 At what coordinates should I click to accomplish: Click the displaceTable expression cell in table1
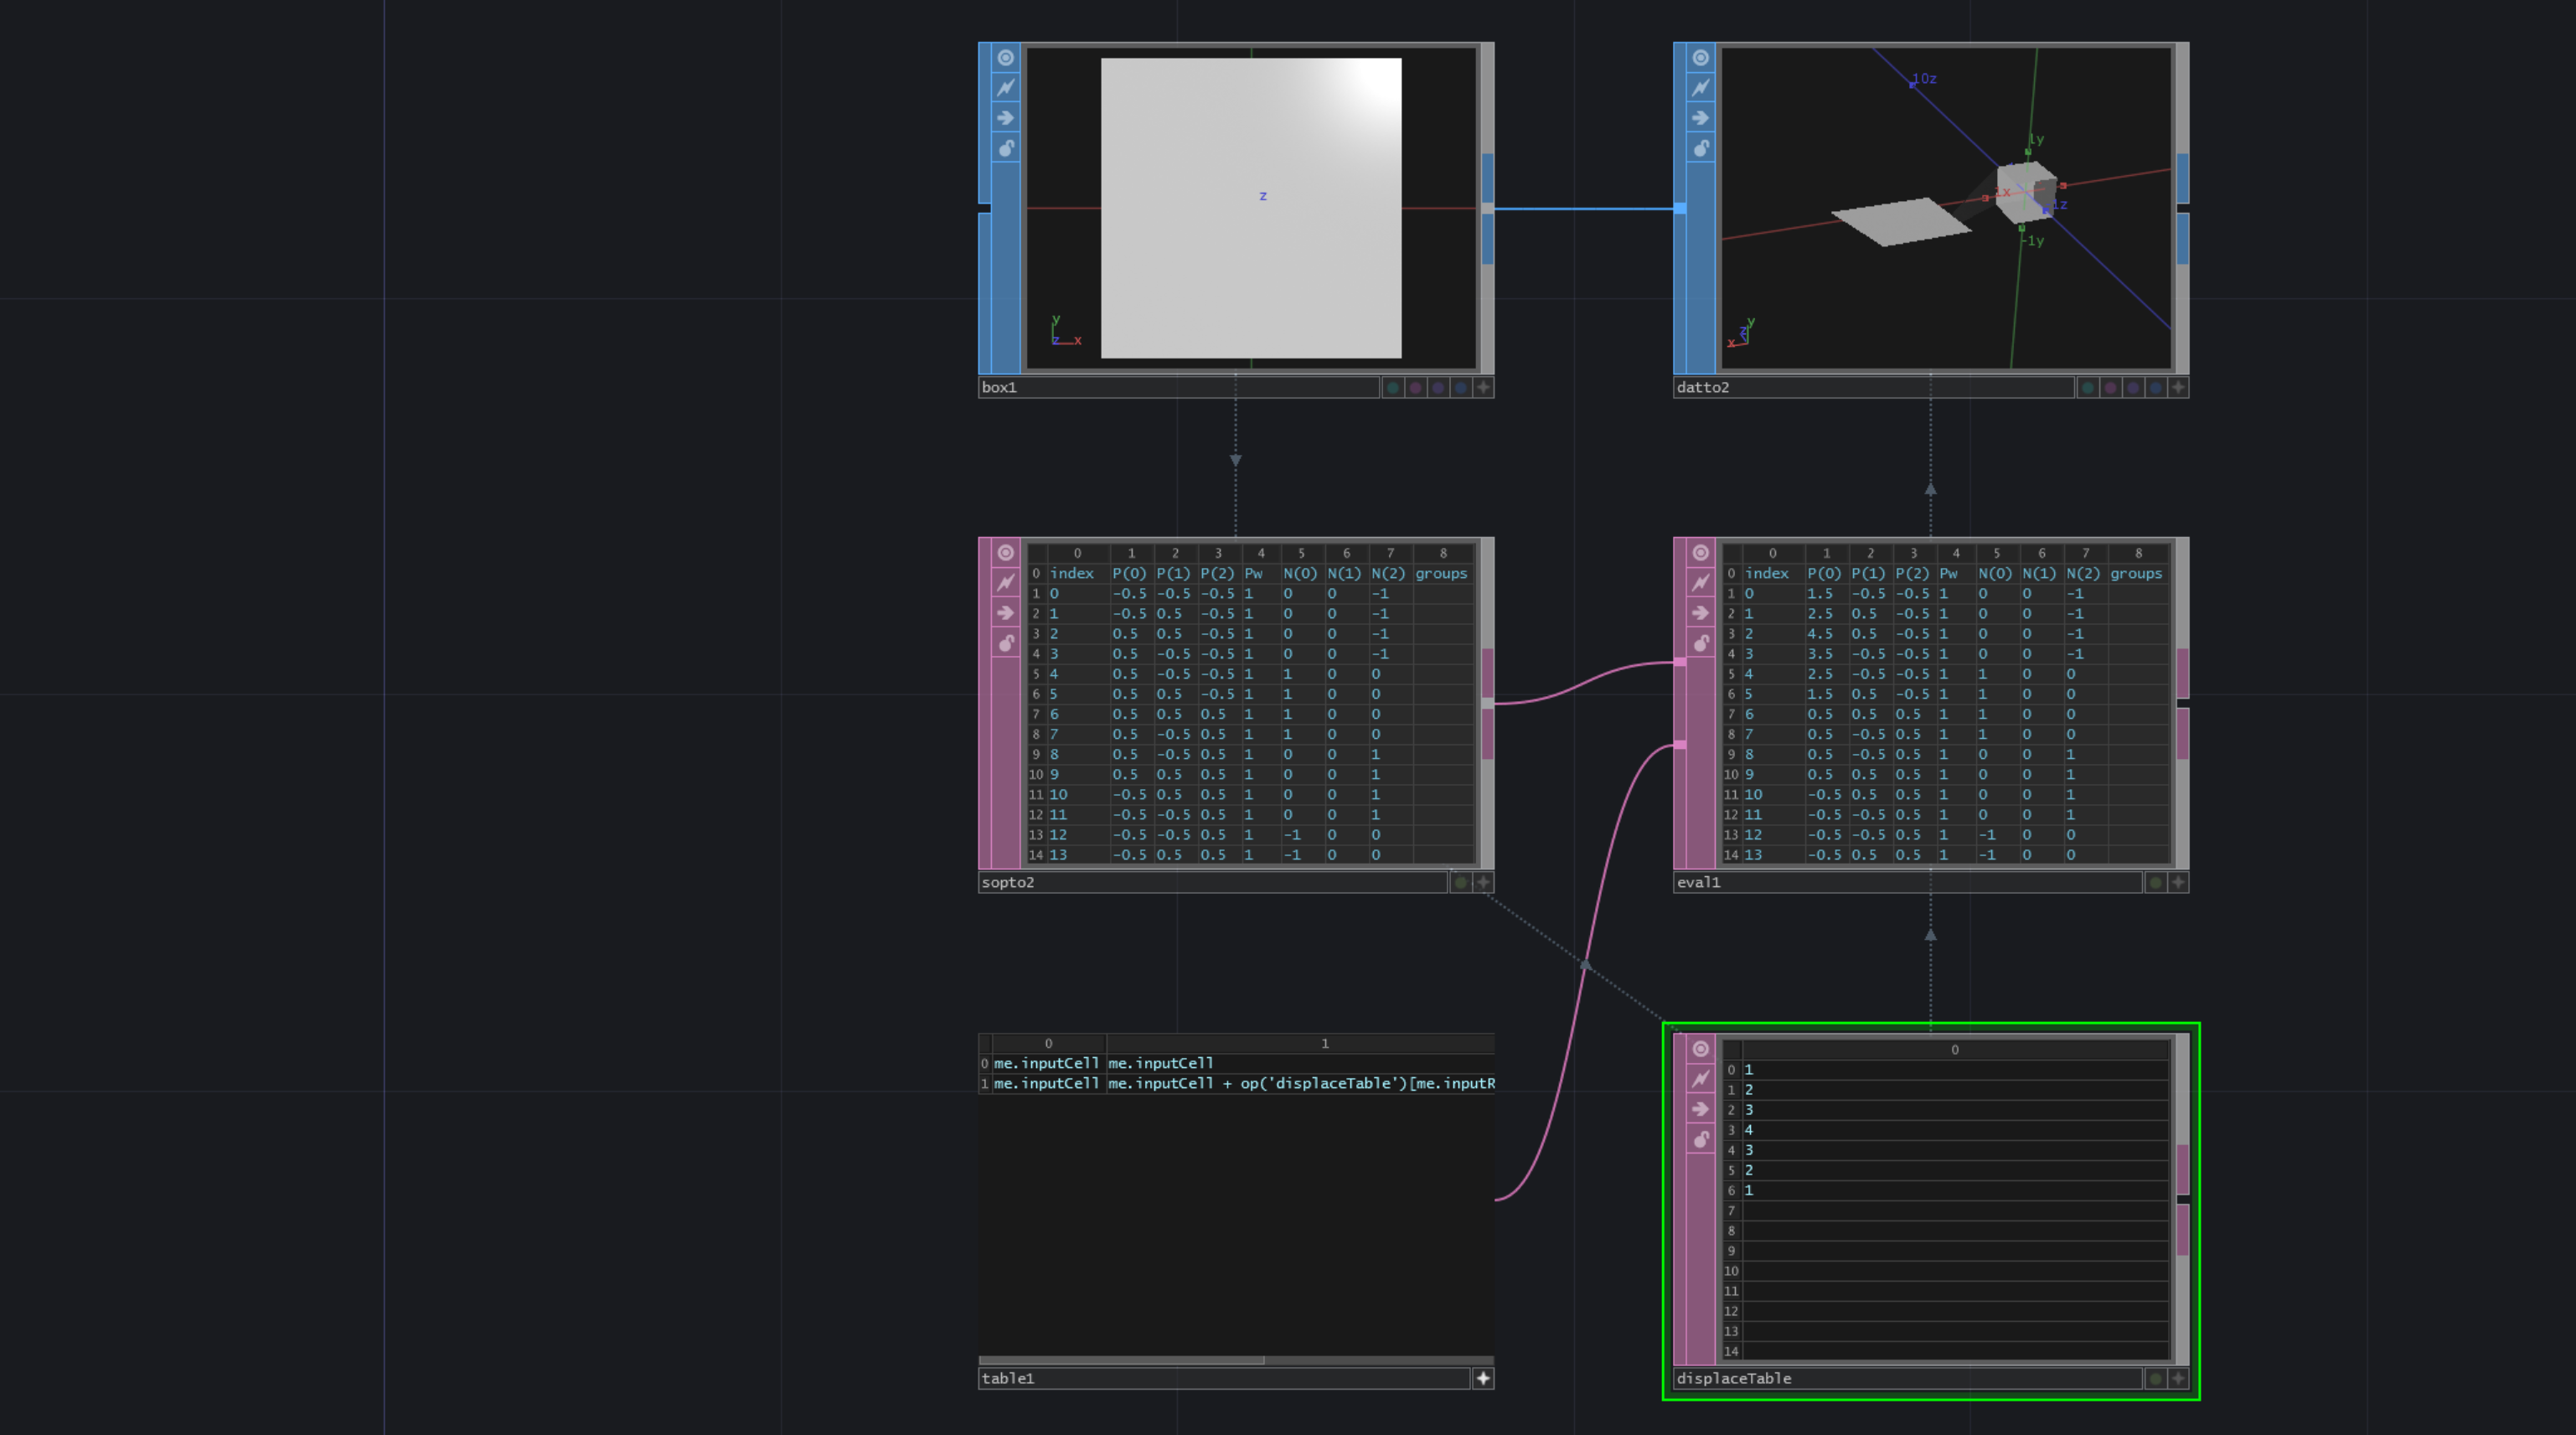tap(1301, 1083)
